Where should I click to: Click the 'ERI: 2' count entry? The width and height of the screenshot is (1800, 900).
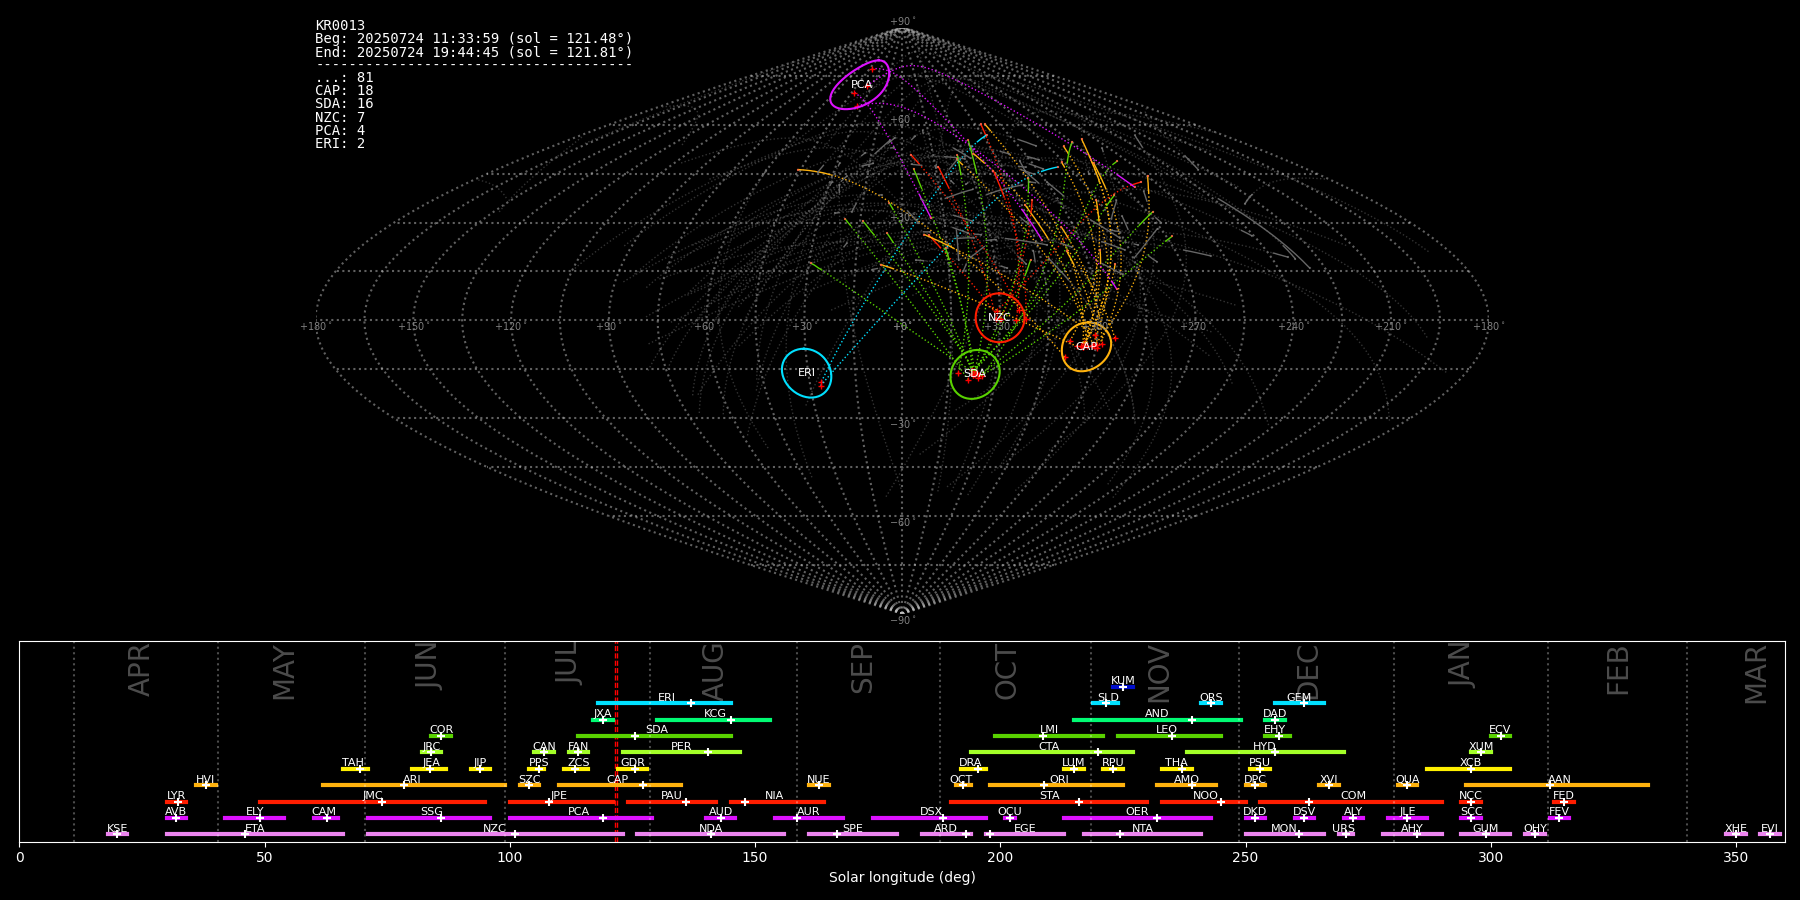[x=340, y=144]
